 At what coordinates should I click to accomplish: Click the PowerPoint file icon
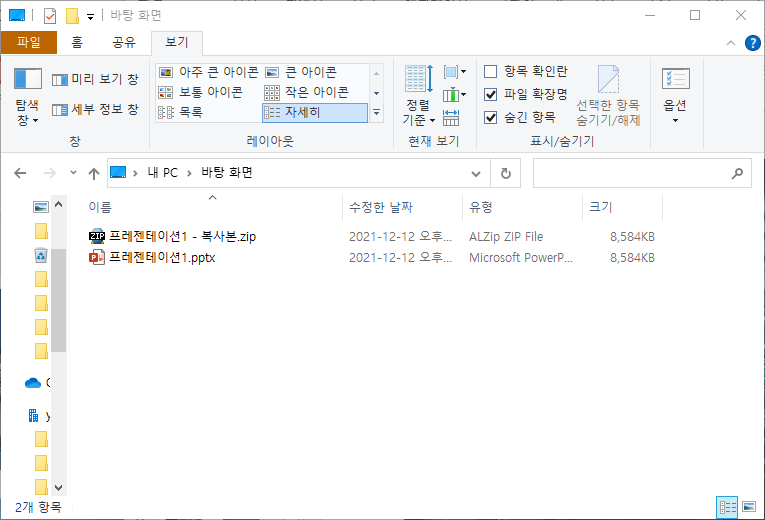(97, 257)
